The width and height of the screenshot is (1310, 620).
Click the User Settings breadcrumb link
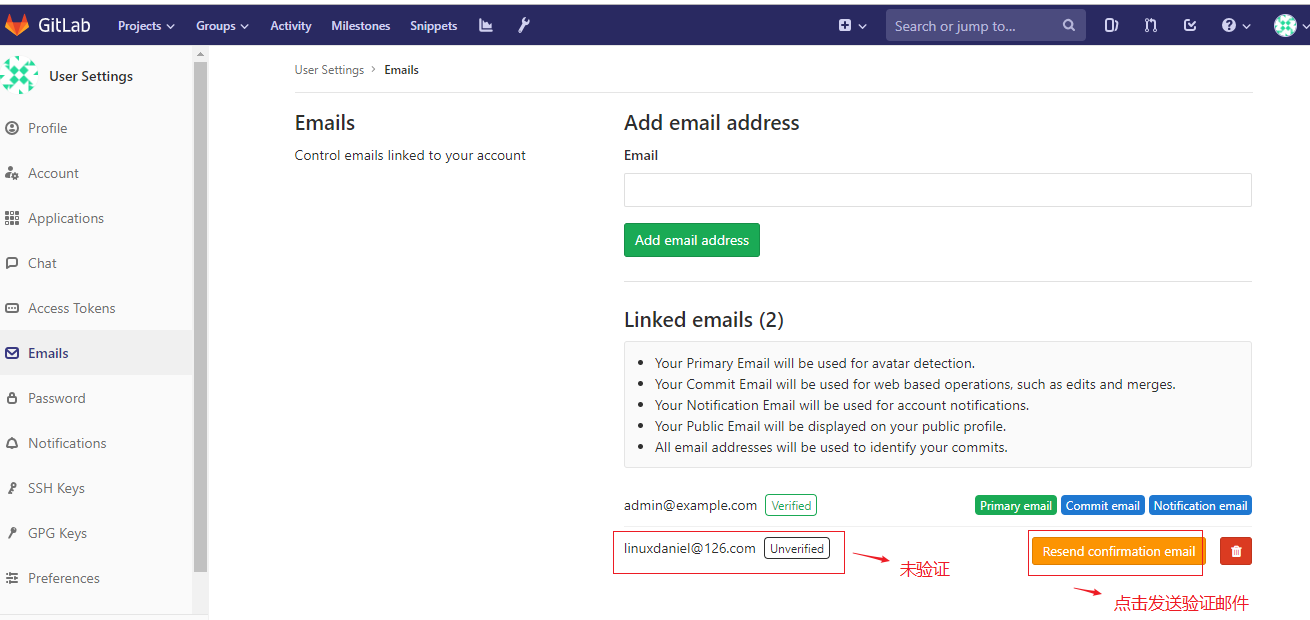(x=329, y=70)
